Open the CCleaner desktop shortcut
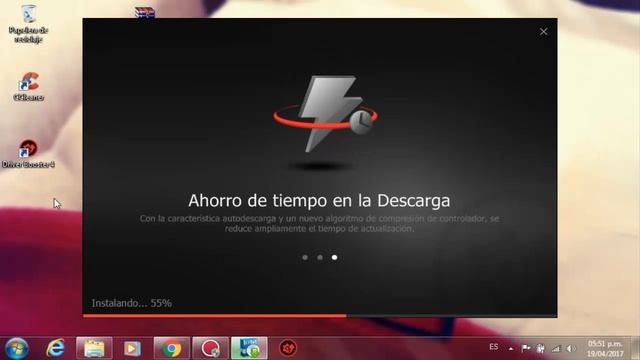 pos(28,86)
